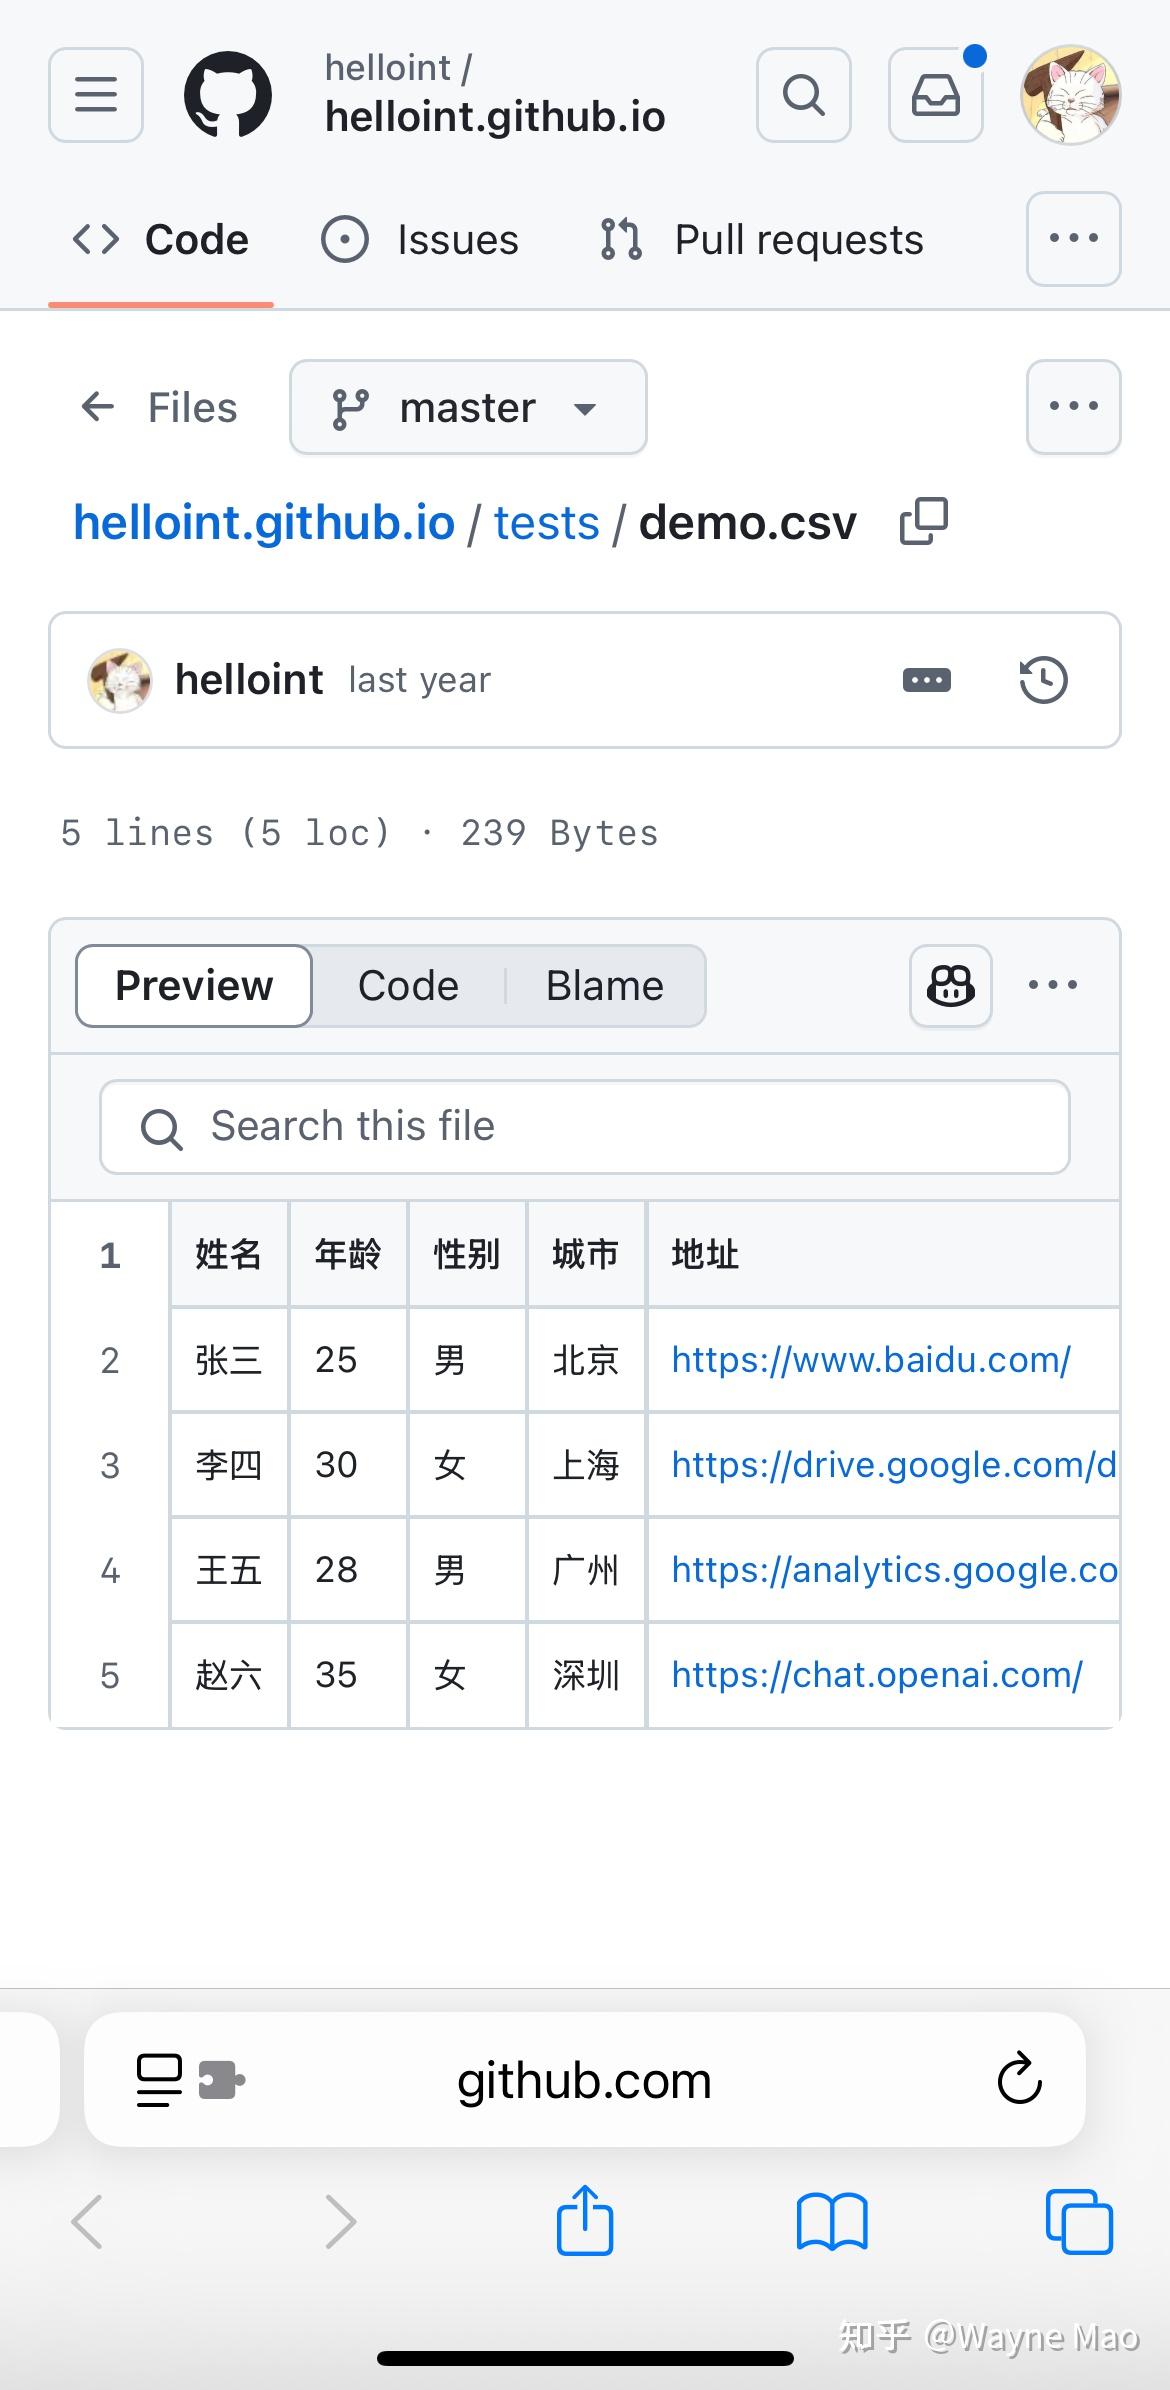Open Copilot for this file
The height and width of the screenshot is (2390, 1170).
pos(948,985)
